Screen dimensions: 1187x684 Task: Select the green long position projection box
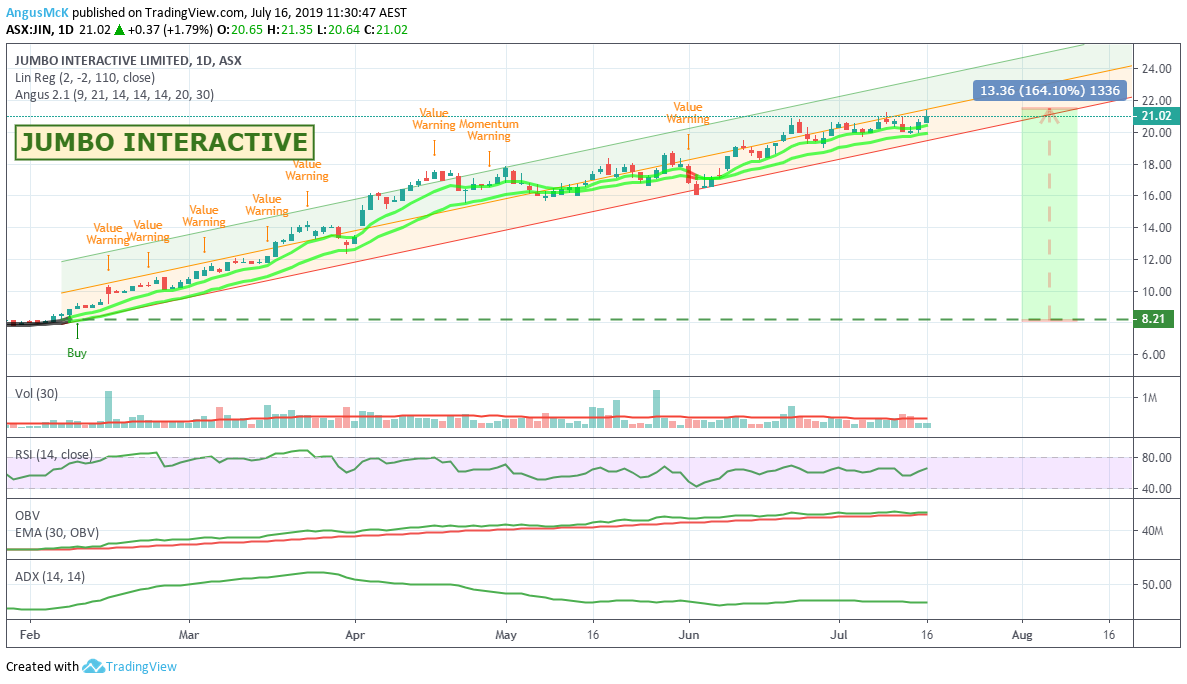(1049, 213)
